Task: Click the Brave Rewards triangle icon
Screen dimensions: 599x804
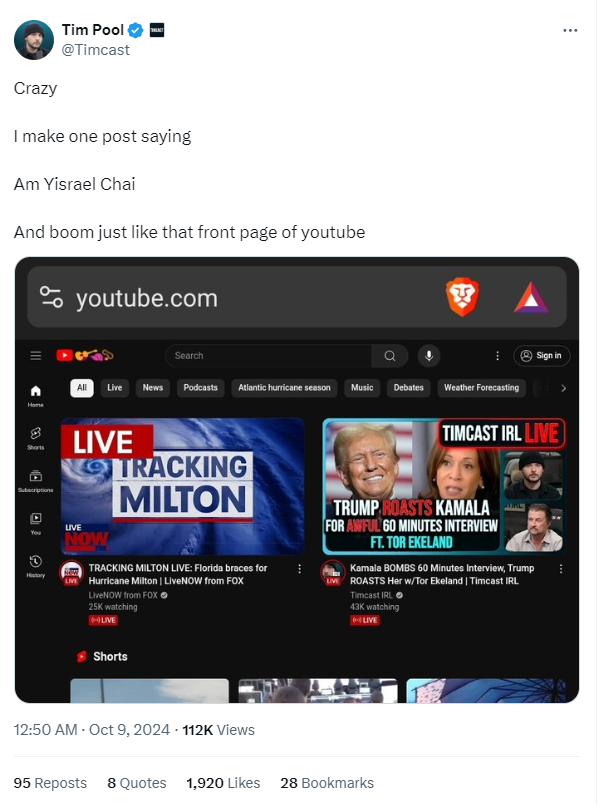Action: 531,297
